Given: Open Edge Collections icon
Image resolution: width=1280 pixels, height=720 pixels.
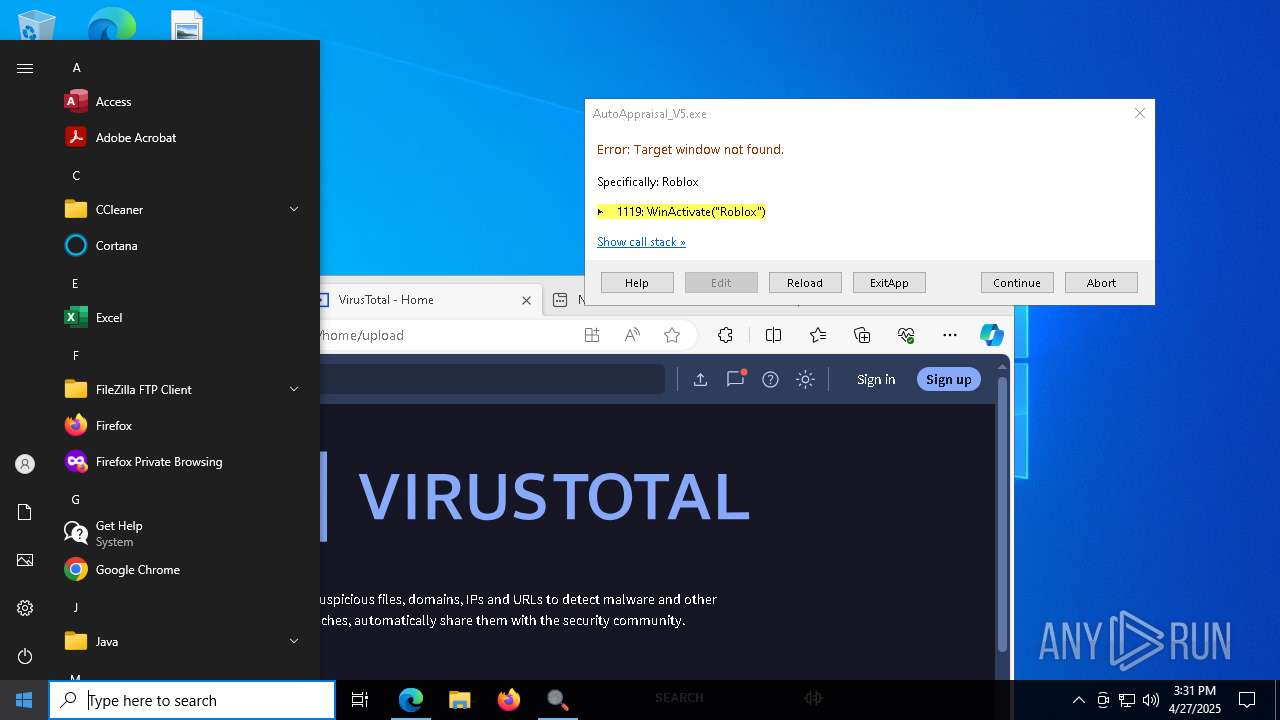Looking at the screenshot, I should pyautogui.click(x=862, y=335).
